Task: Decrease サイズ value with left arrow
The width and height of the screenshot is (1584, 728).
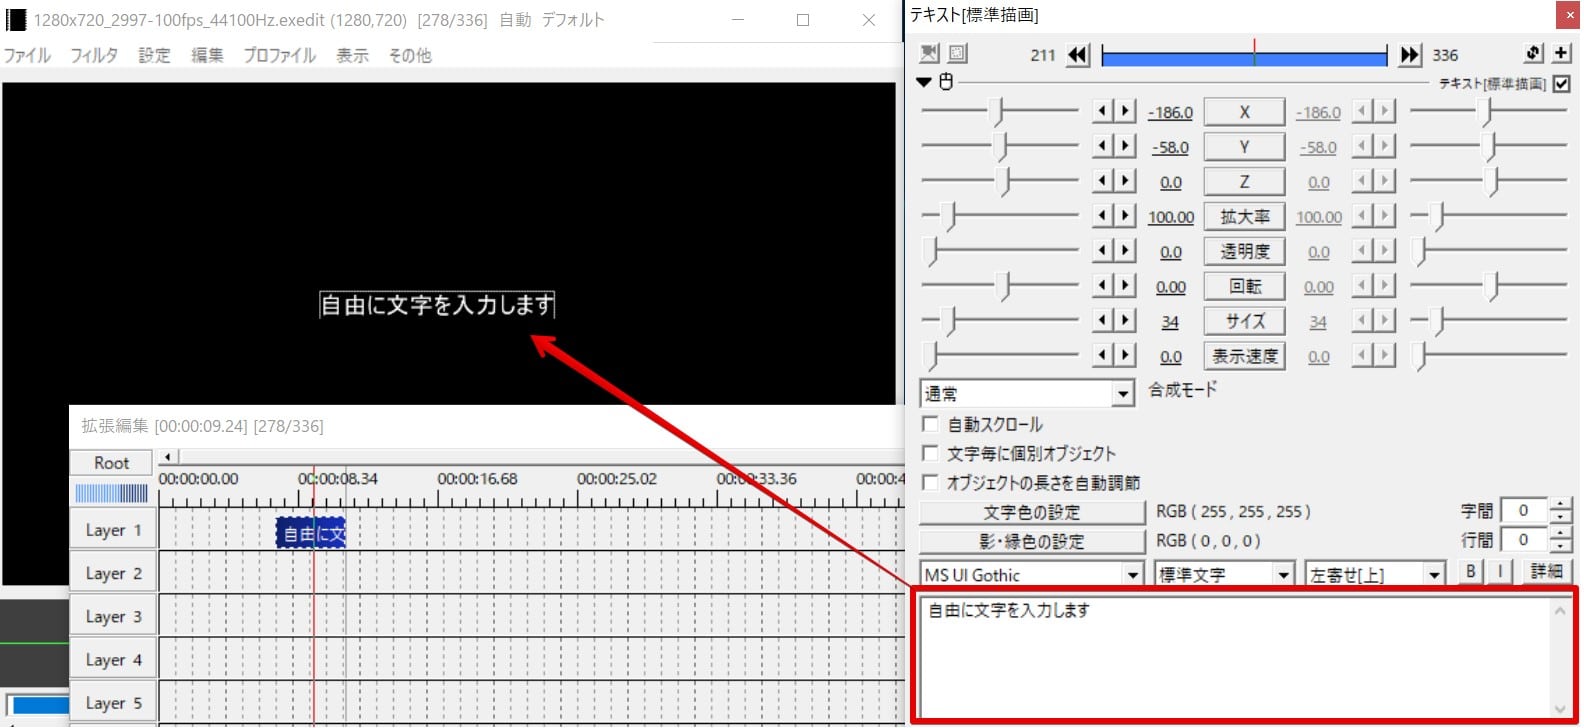Action: click(x=1103, y=321)
